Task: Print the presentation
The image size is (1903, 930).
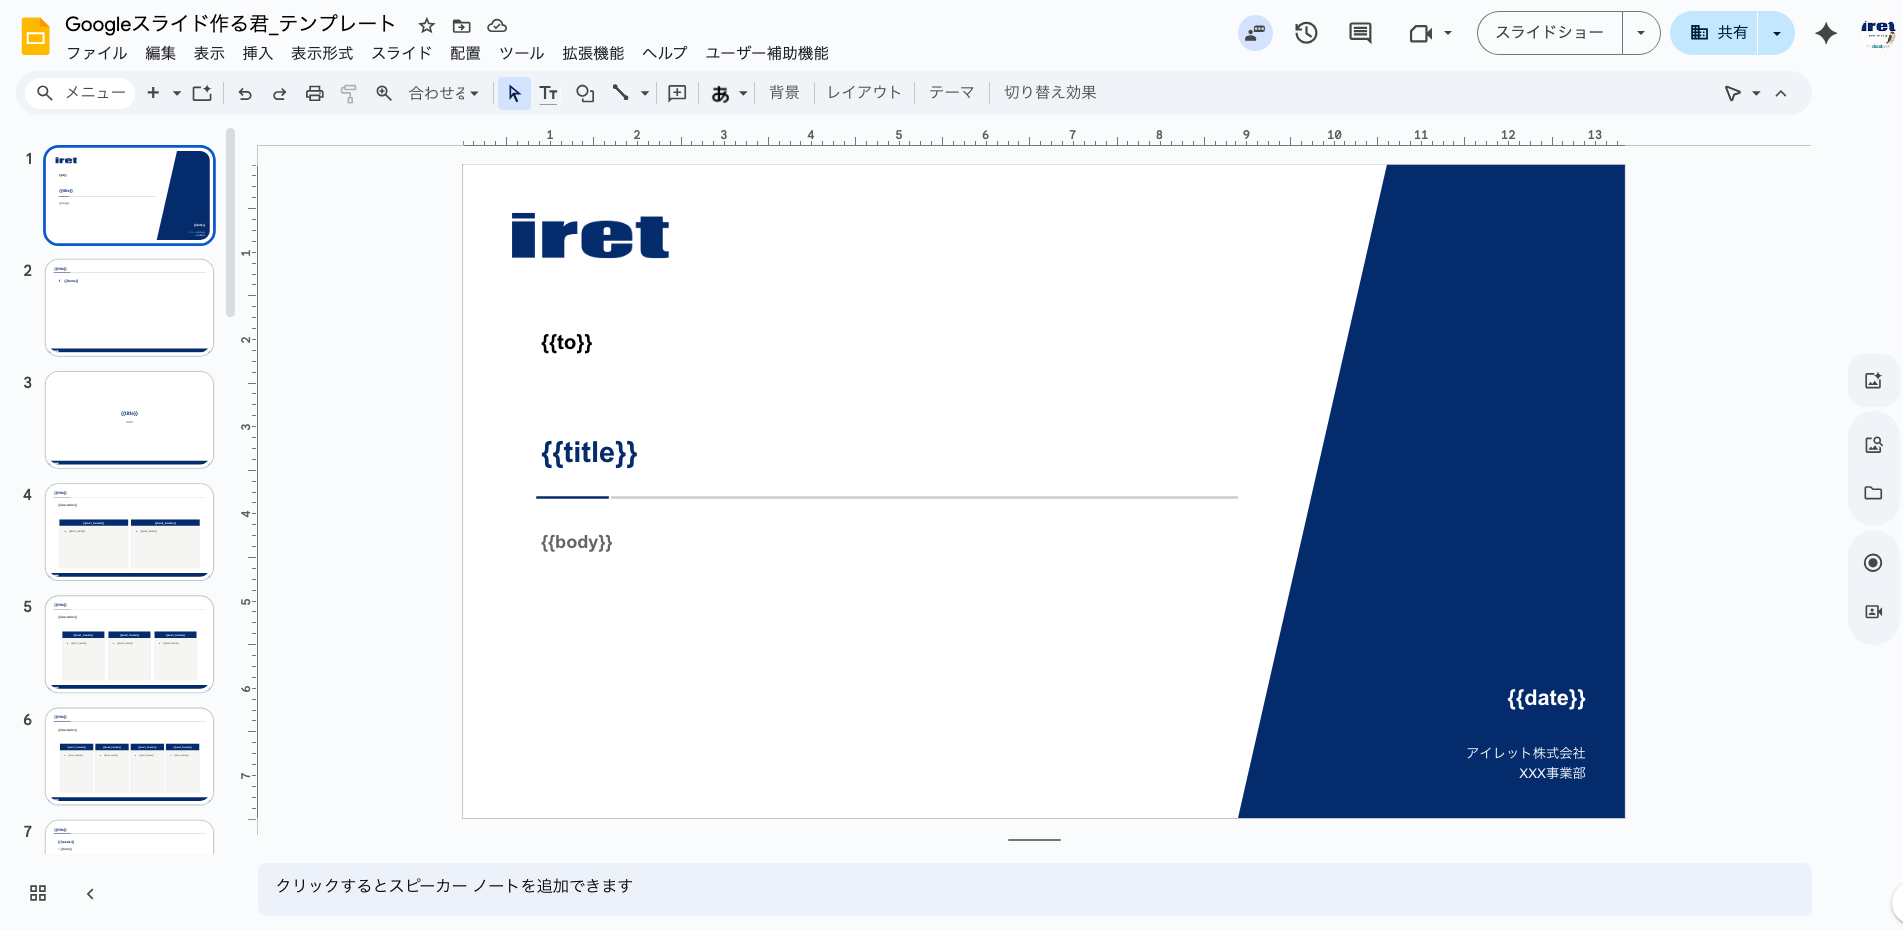Action: (x=315, y=93)
